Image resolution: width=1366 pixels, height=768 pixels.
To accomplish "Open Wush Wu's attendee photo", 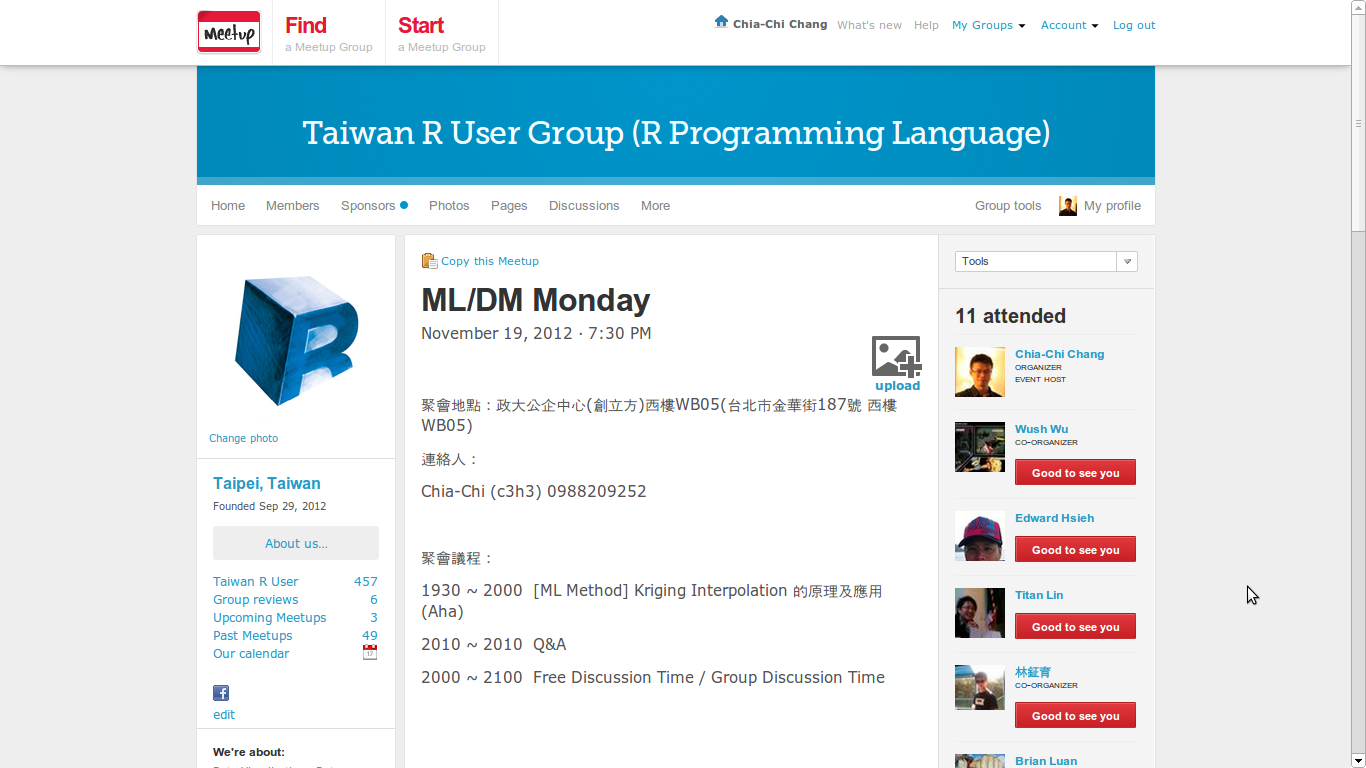I will pos(980,447).
